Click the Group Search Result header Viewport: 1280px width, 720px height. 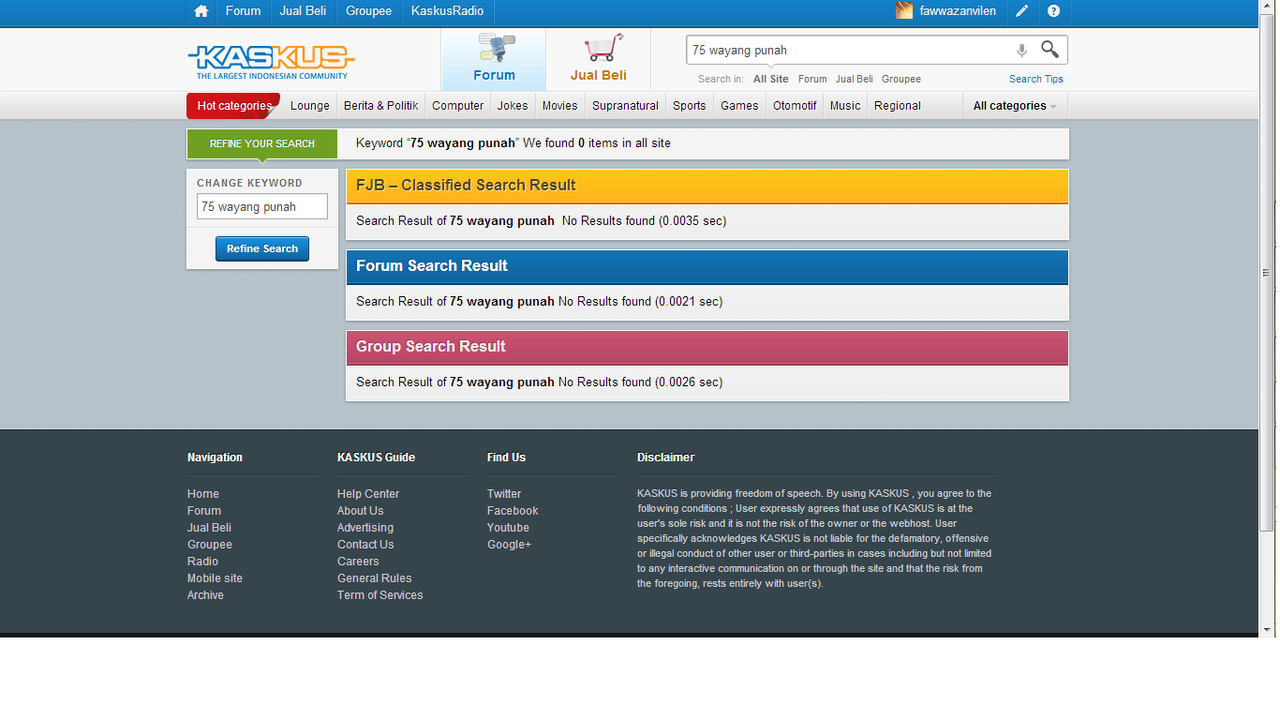tap(707, 347)
